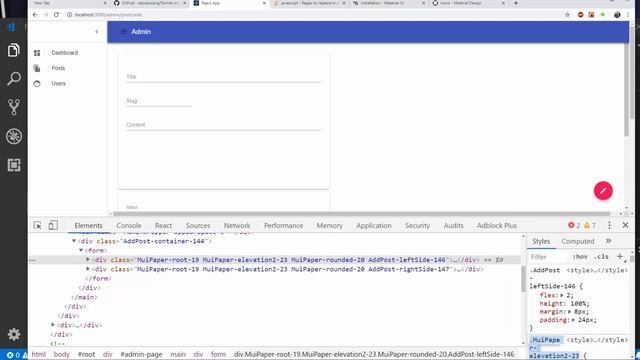Go to Dashboard in the sidebar
The height and width of the screenshot is (360, 640).
click(x=64, y=53)
